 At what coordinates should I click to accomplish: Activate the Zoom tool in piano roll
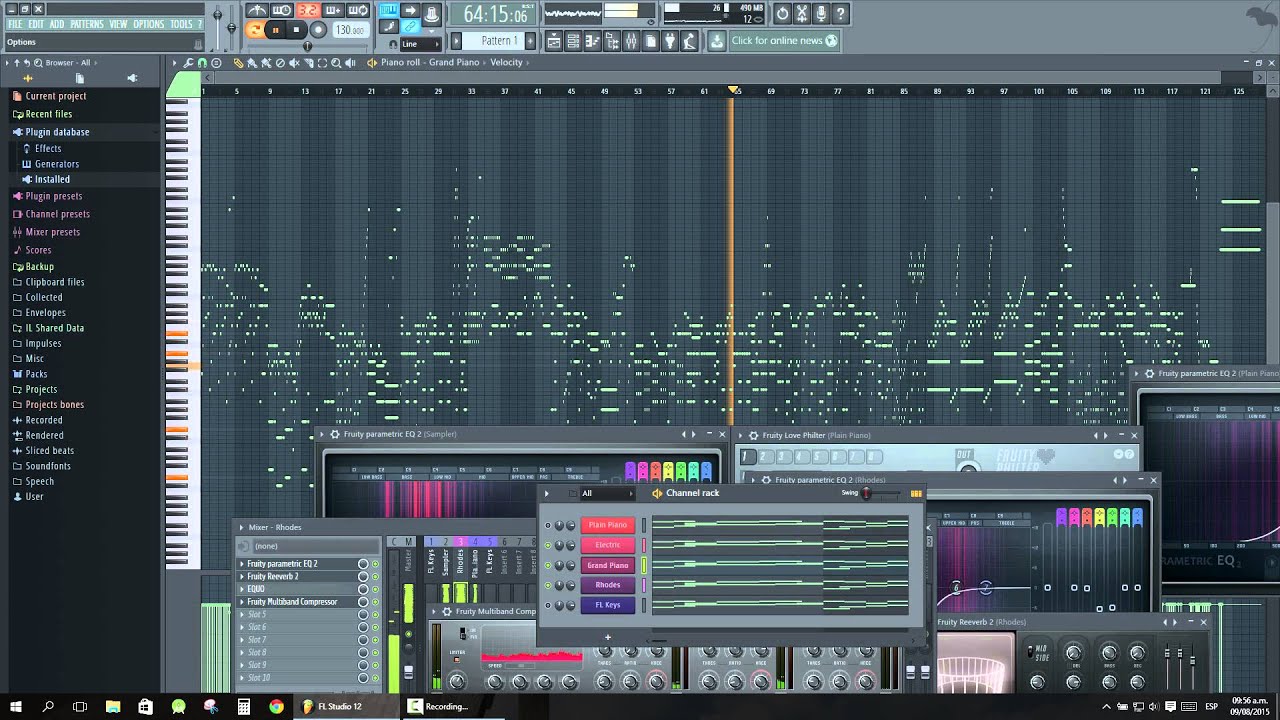point(336,63)
